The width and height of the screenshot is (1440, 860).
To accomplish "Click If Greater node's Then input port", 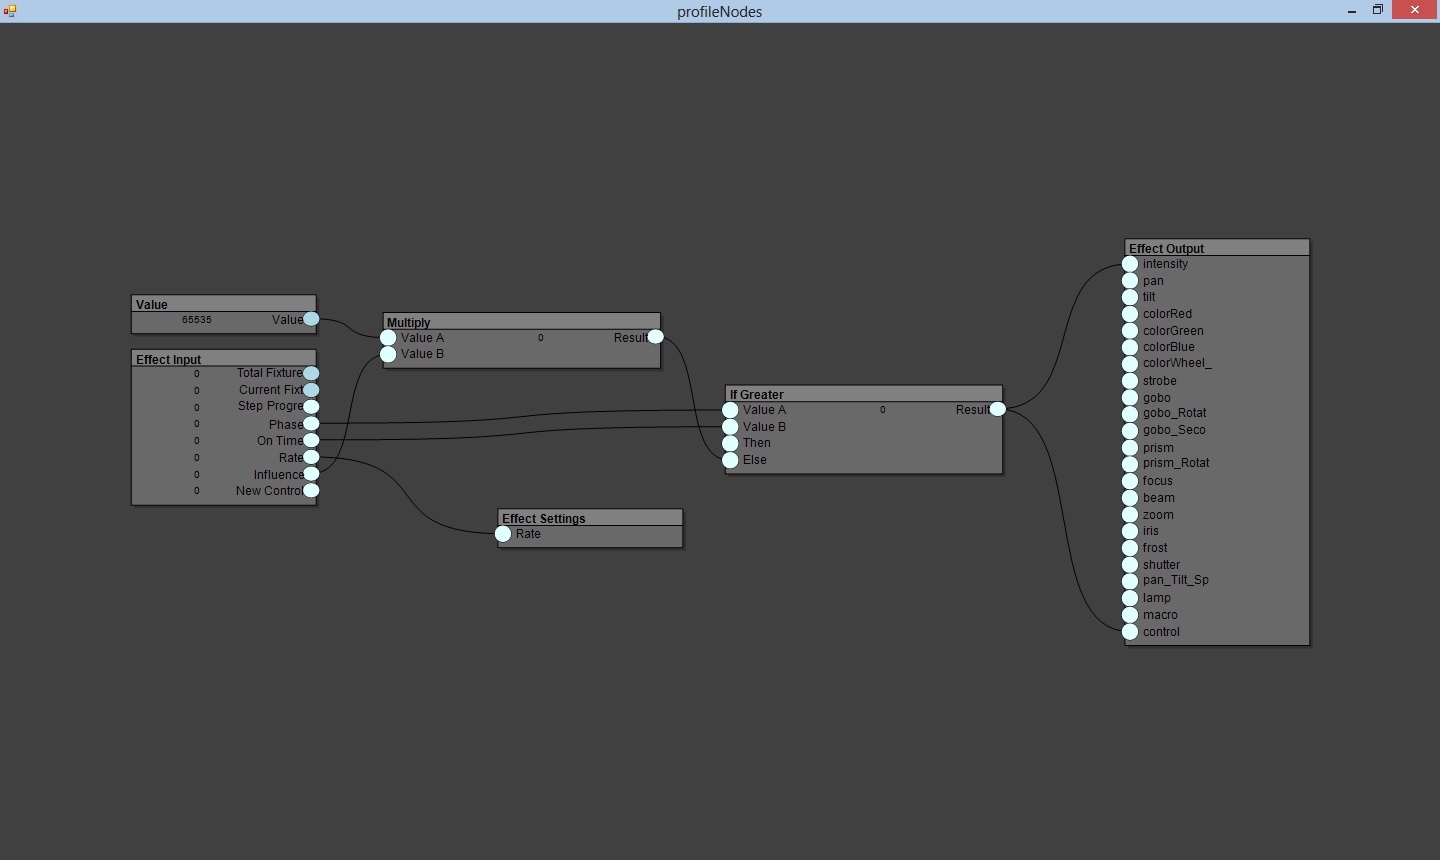I will point(730,443).
